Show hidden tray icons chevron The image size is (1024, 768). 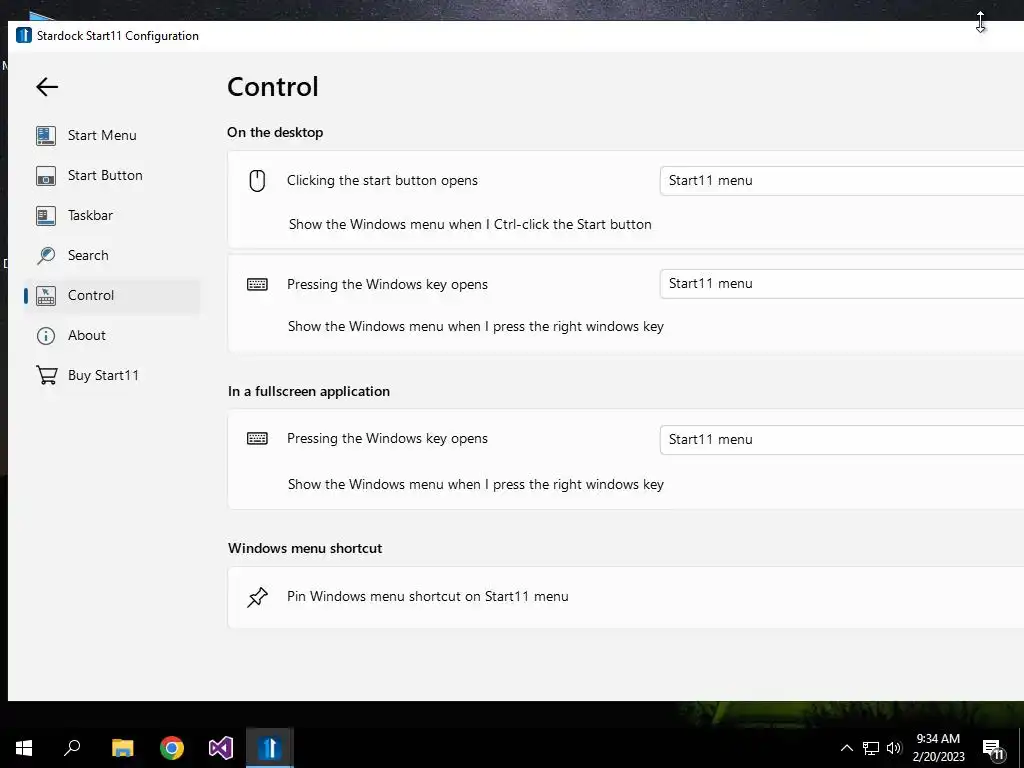[x=846, y=748]
